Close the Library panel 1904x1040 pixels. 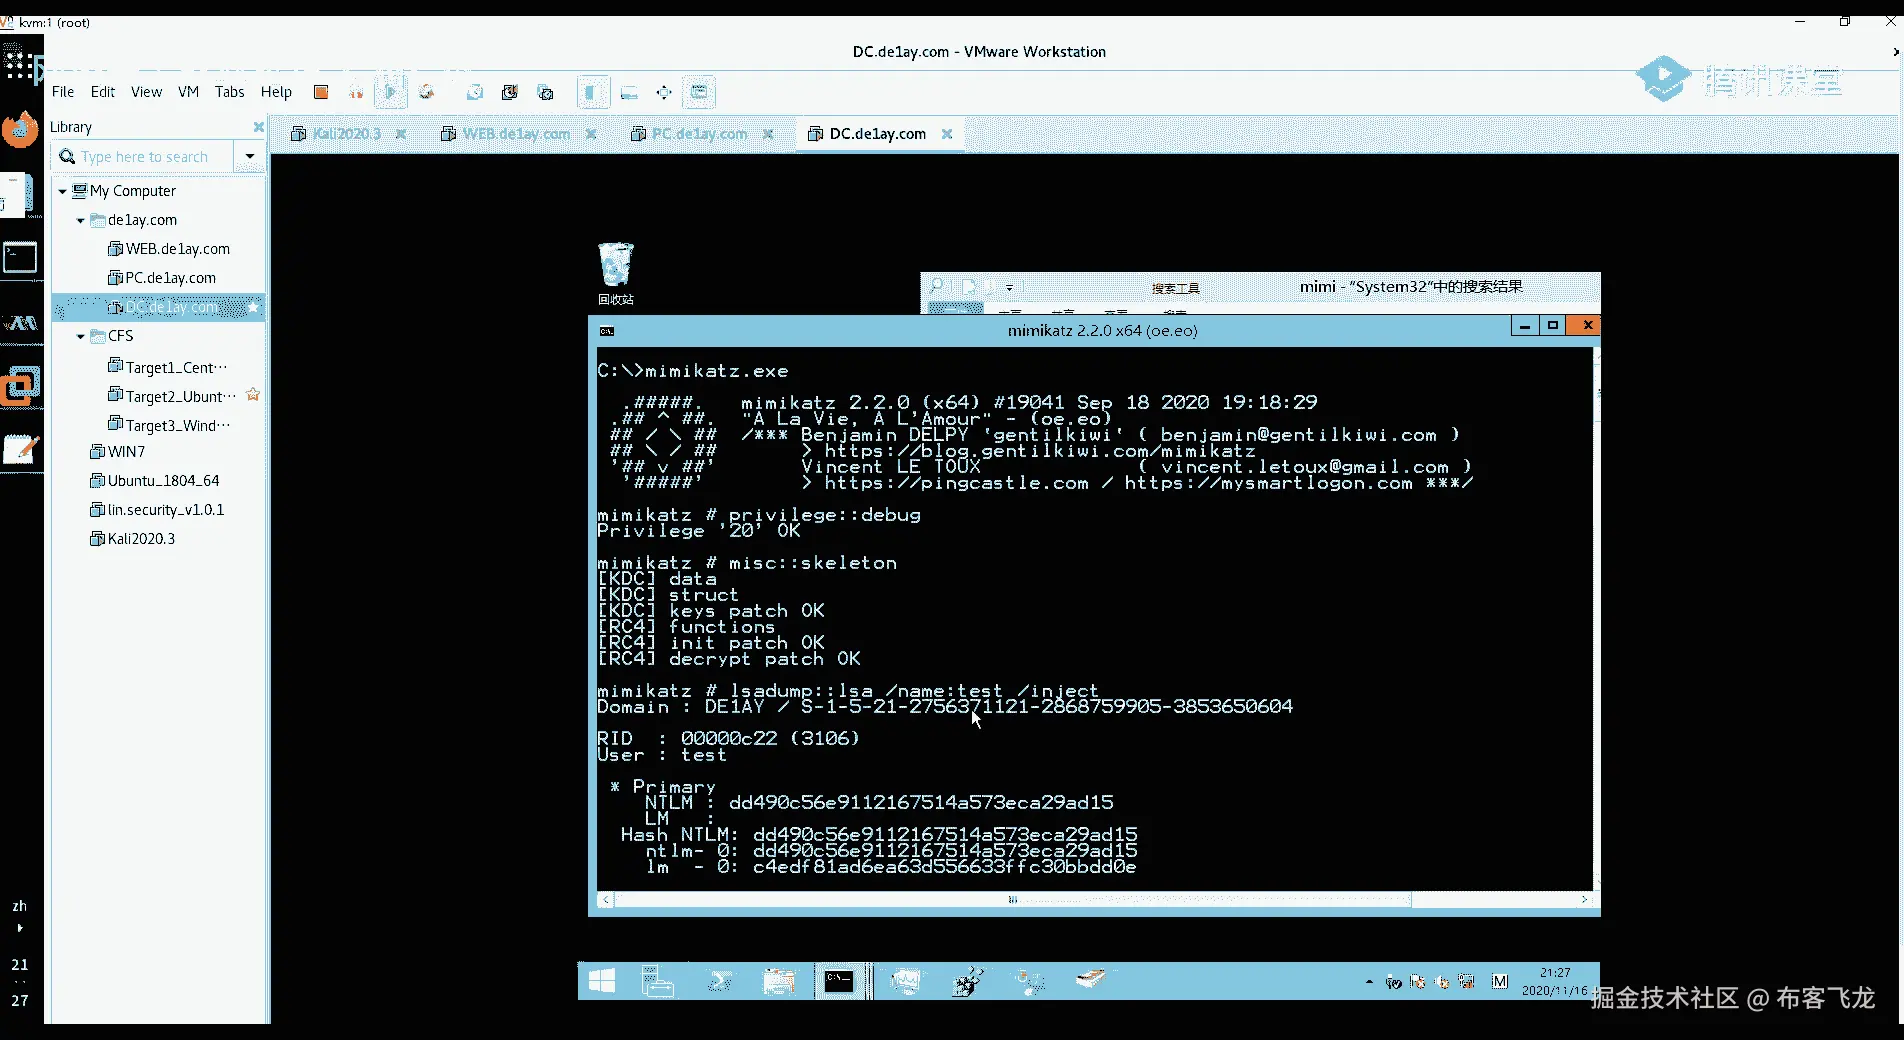click(258, 127)
